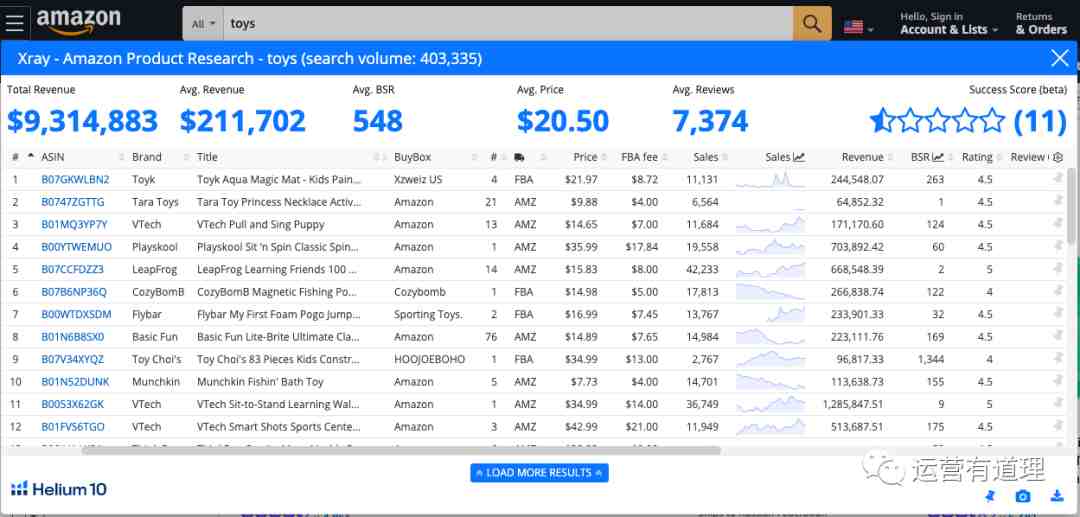The height and width of the screenshot is (517, 1080).
Task: Click the Load More Results button
Action: pos(539,473)
